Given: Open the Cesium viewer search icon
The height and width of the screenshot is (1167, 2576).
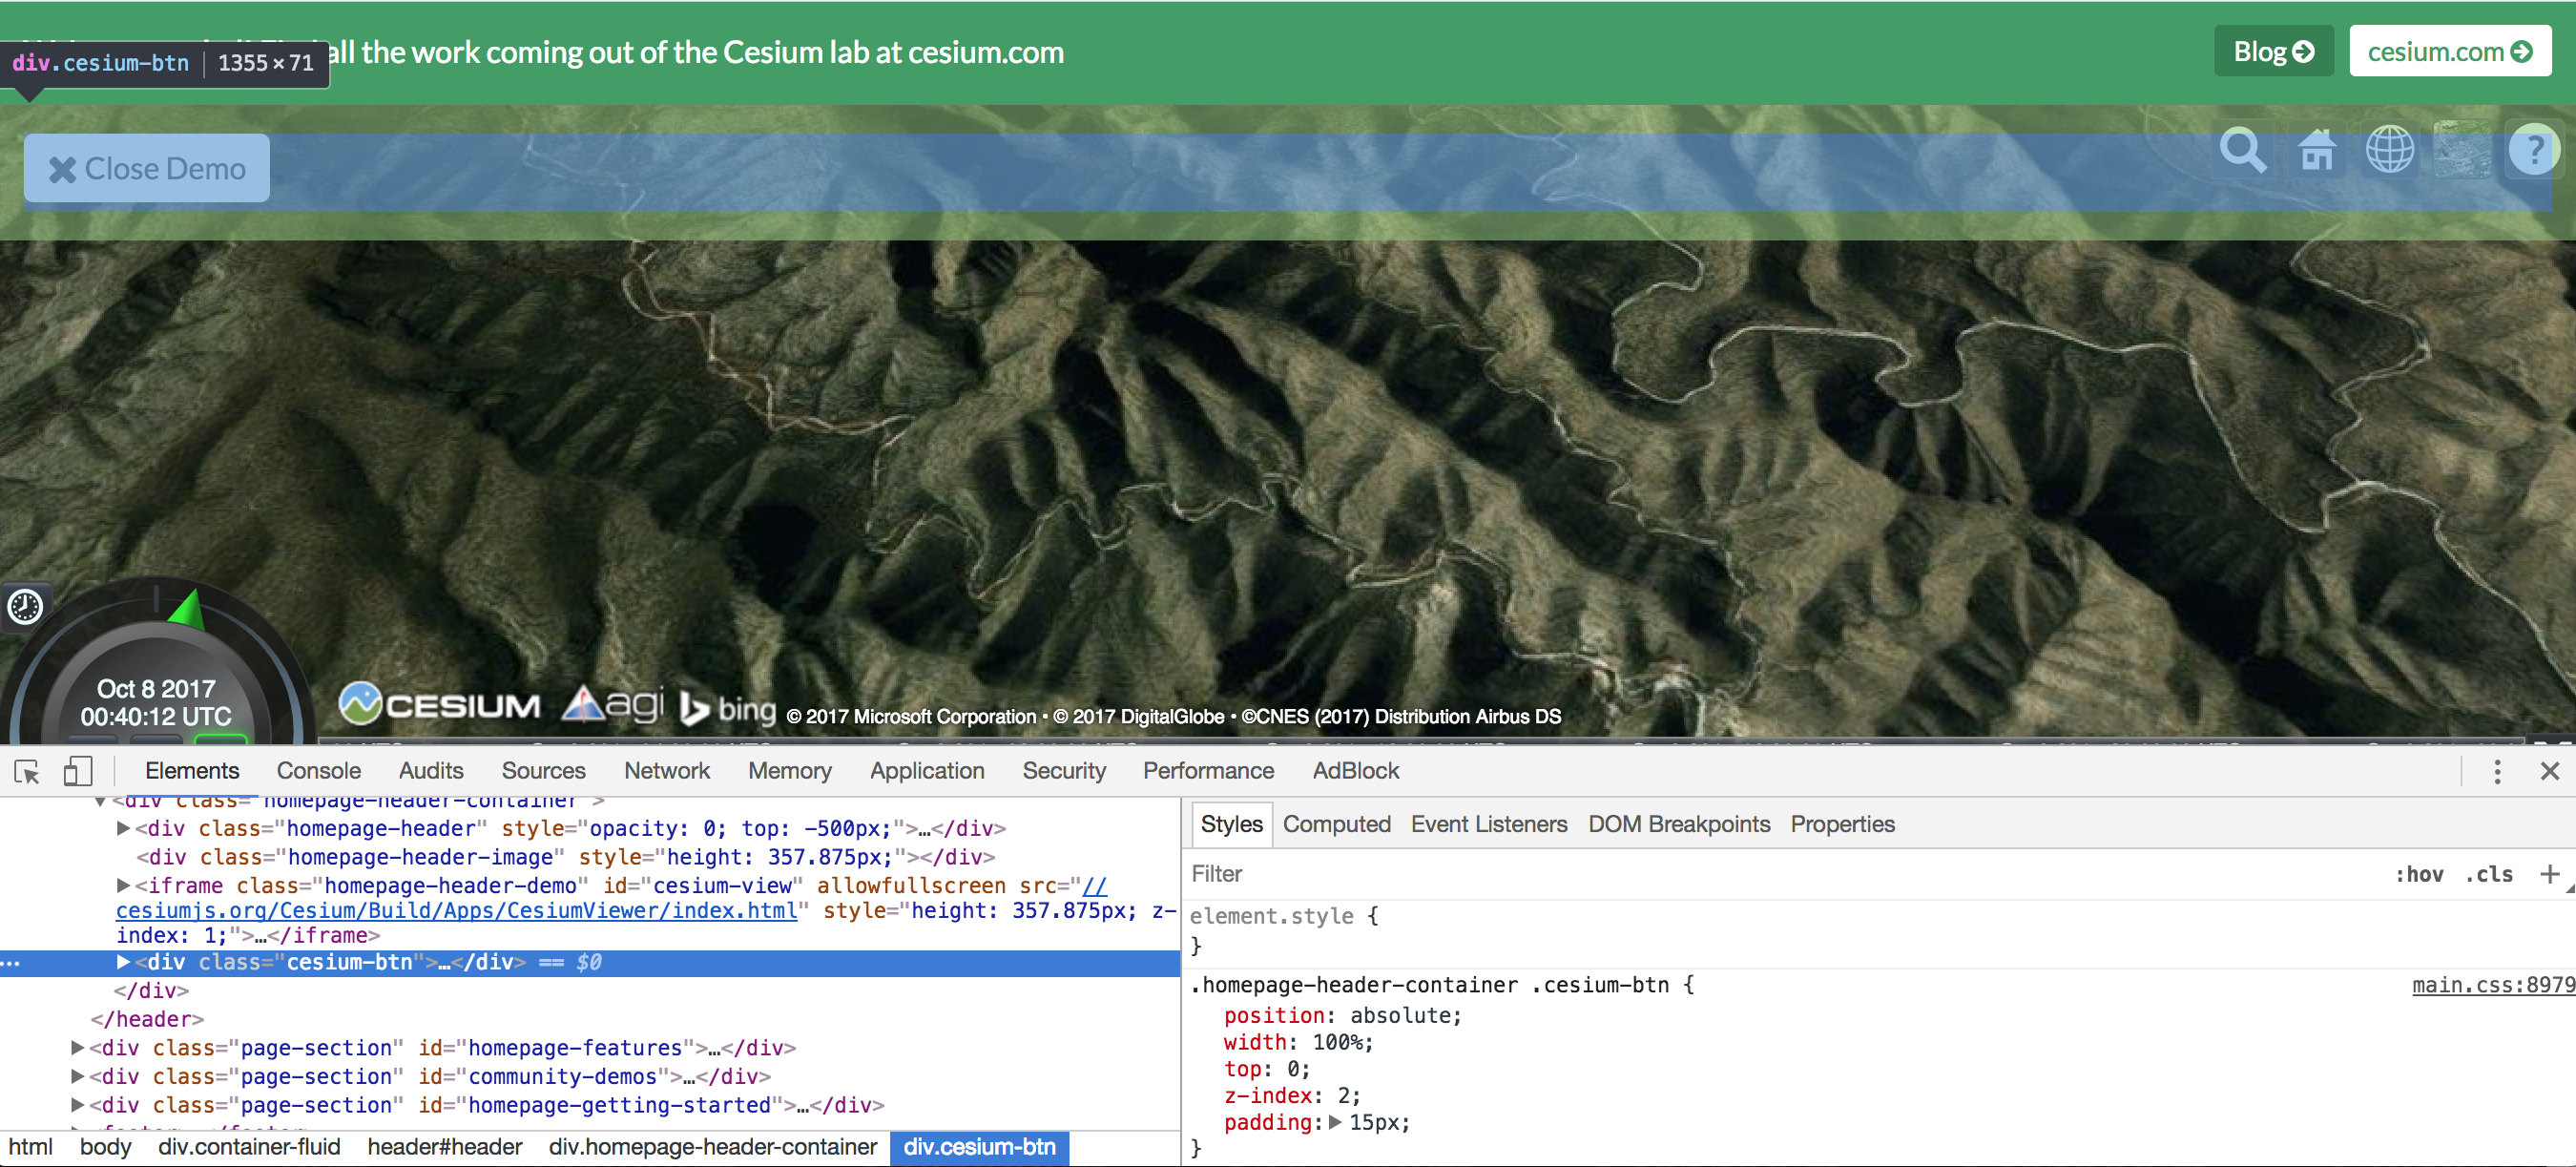Looking at the screenshot, I should [2243, 152].
